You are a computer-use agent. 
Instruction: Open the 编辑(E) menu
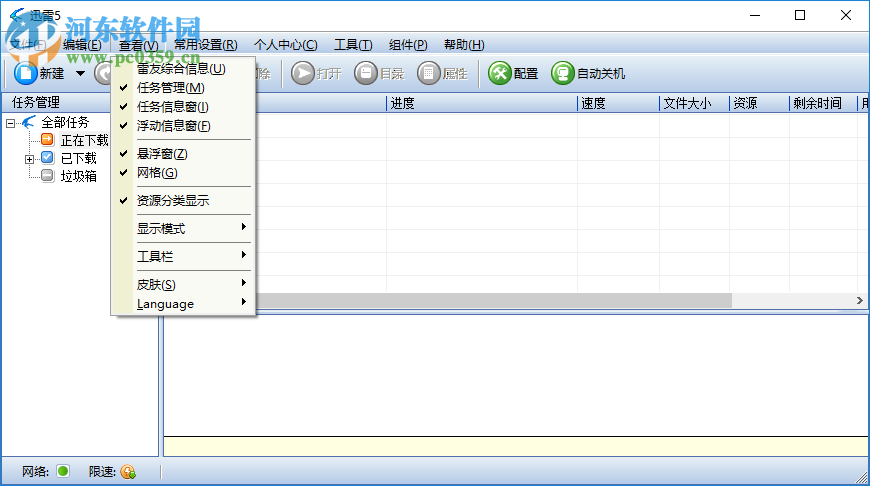click(x=82, y=45)
